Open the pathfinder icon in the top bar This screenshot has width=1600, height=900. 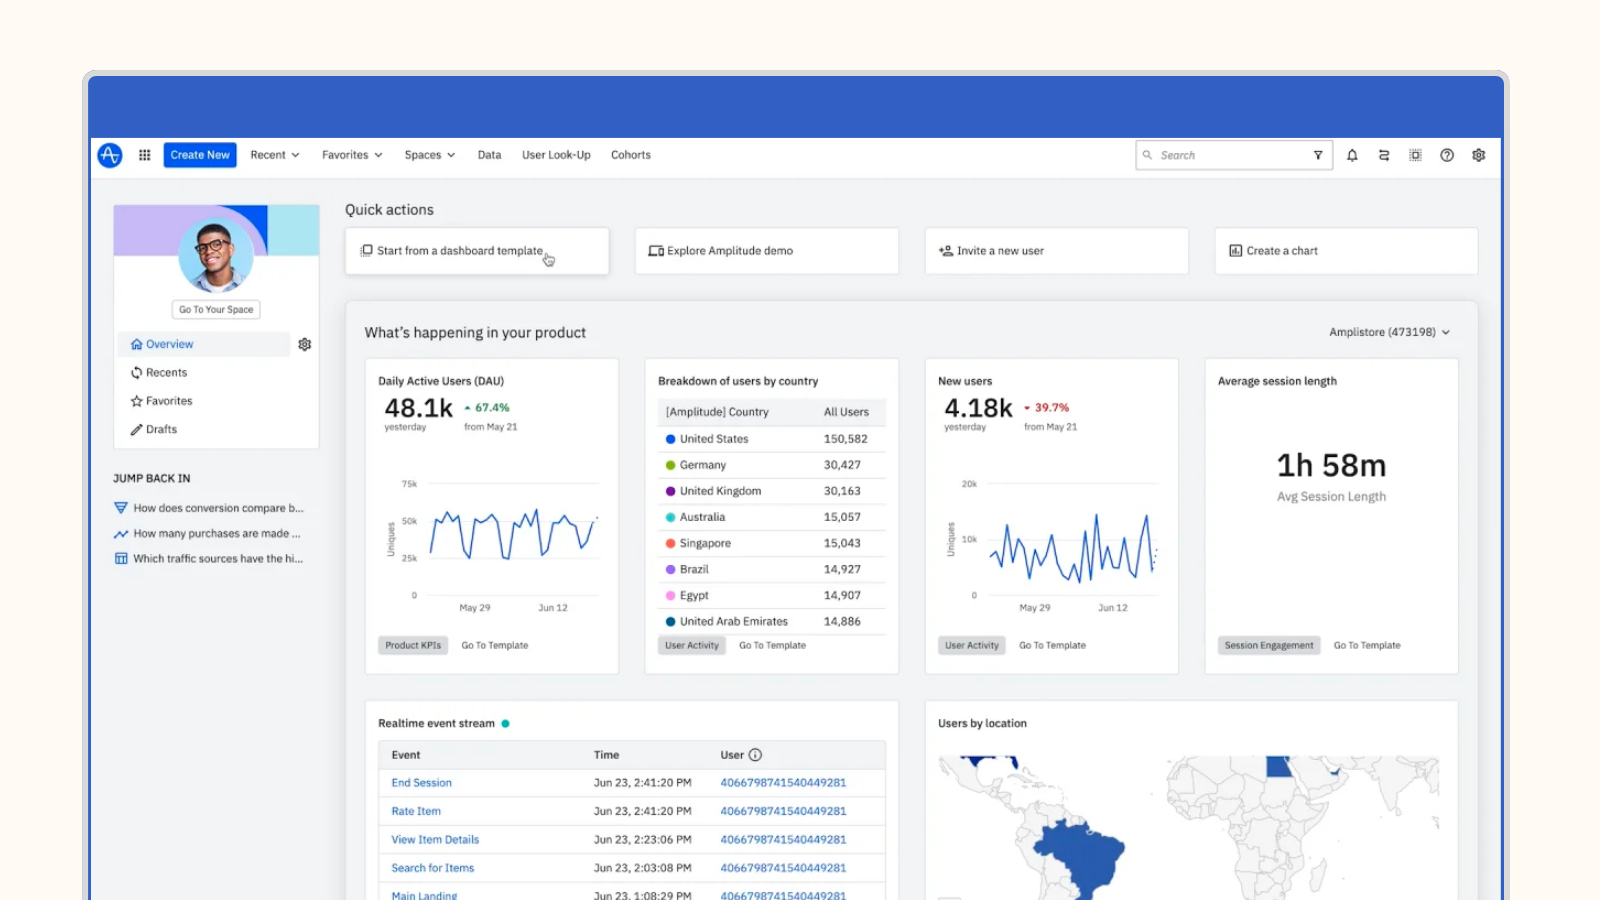pyautogui.click(x=1384, y=155)
